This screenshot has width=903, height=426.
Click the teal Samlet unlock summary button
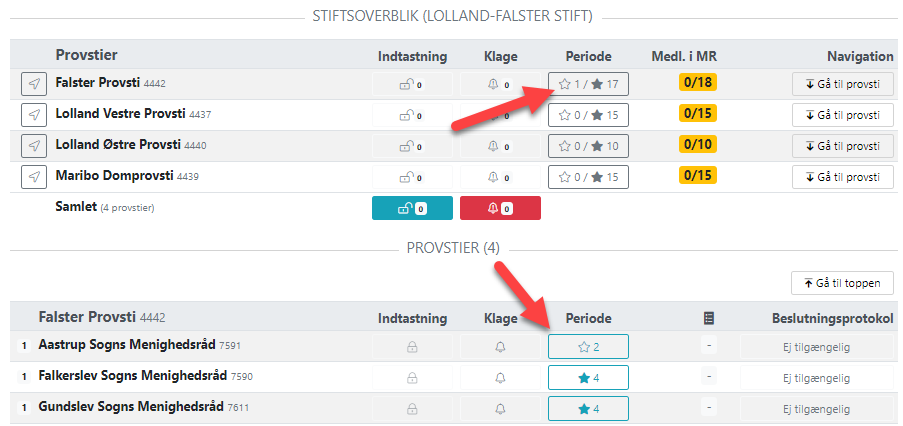412,208
